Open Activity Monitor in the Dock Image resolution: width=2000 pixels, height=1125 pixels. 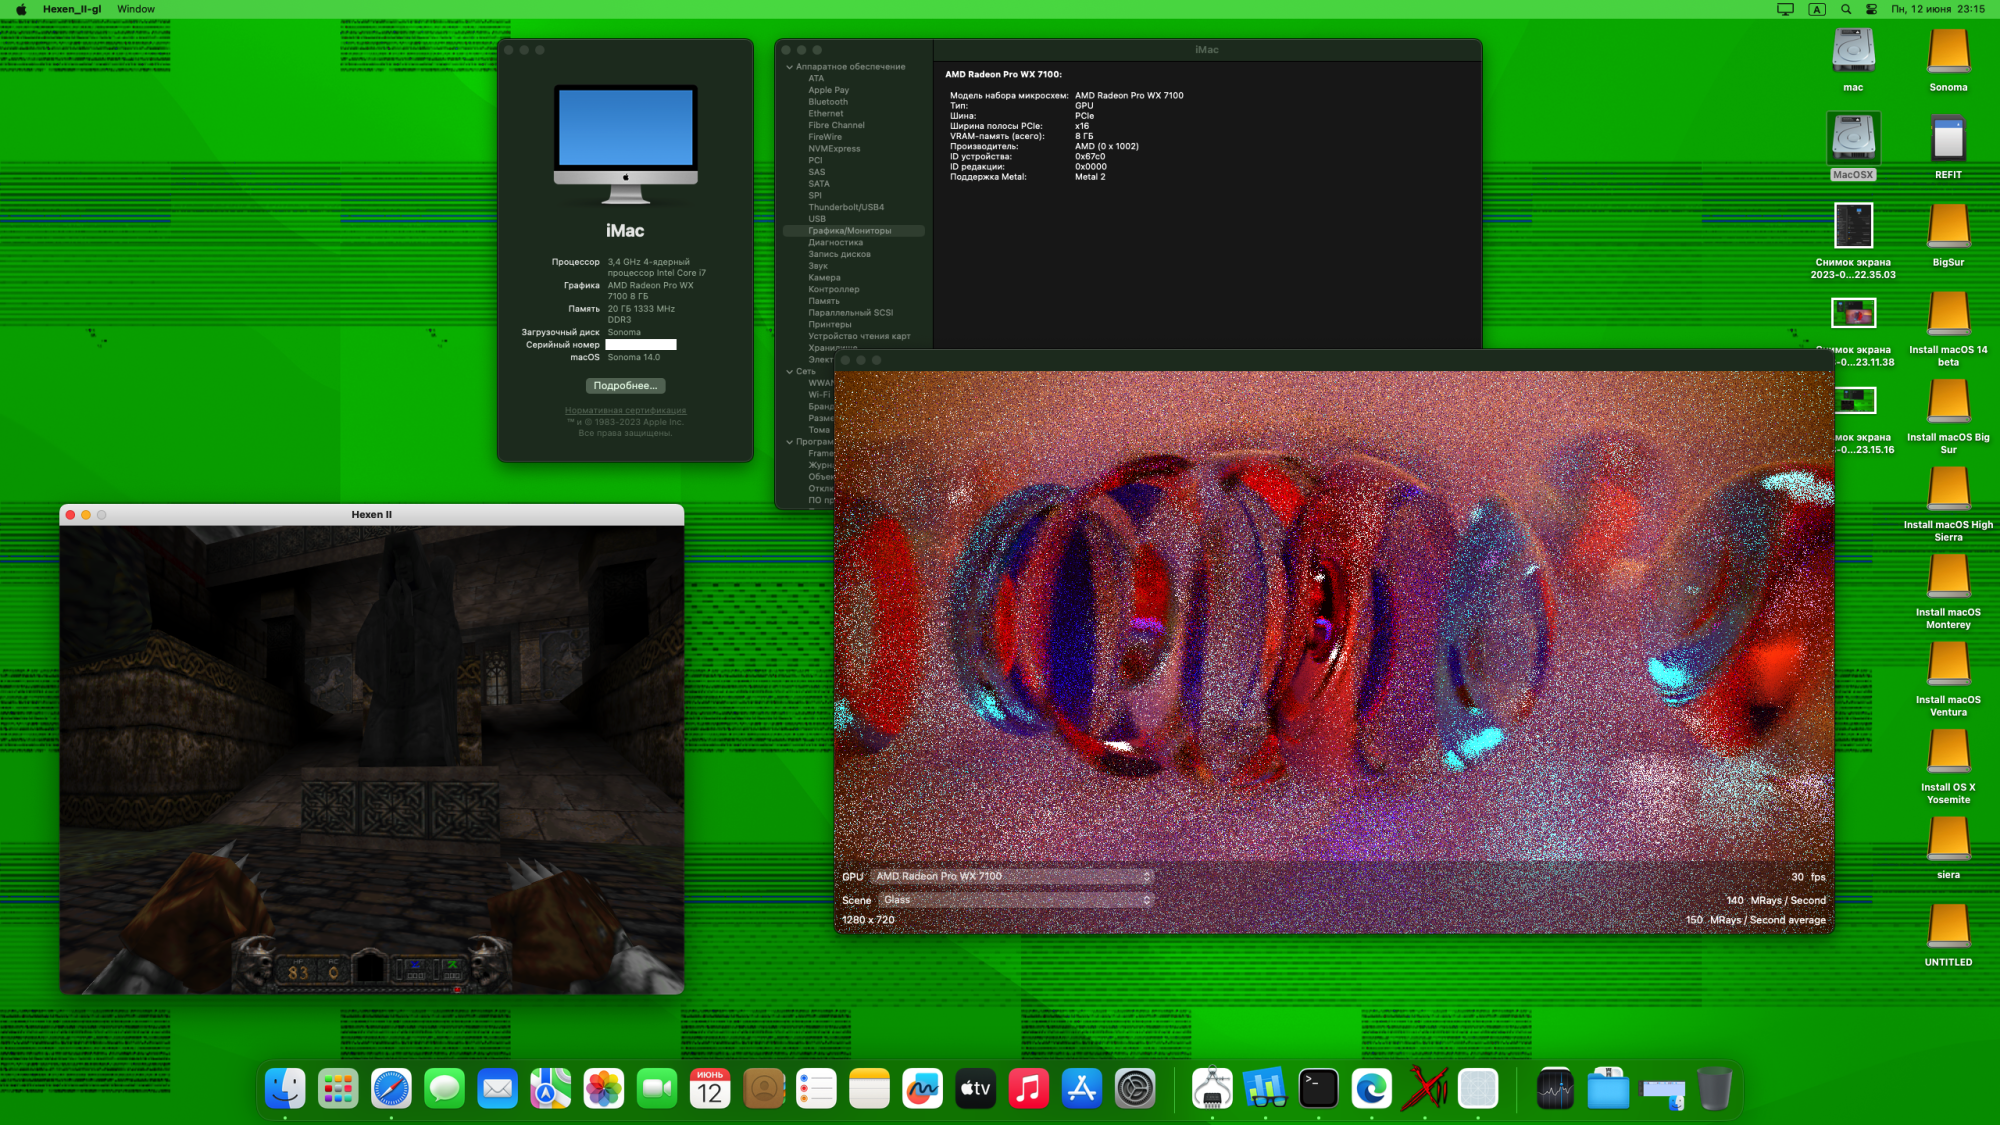coord(1555,1089)
